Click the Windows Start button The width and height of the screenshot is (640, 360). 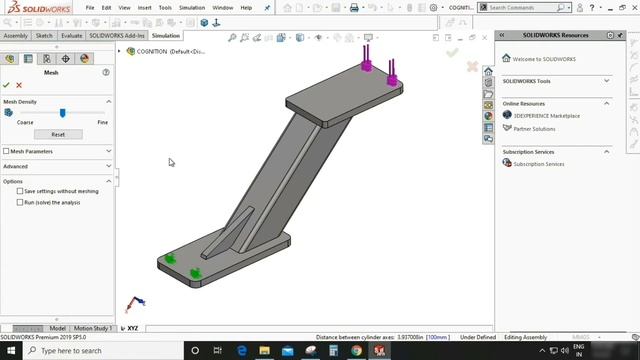point(11,351)
